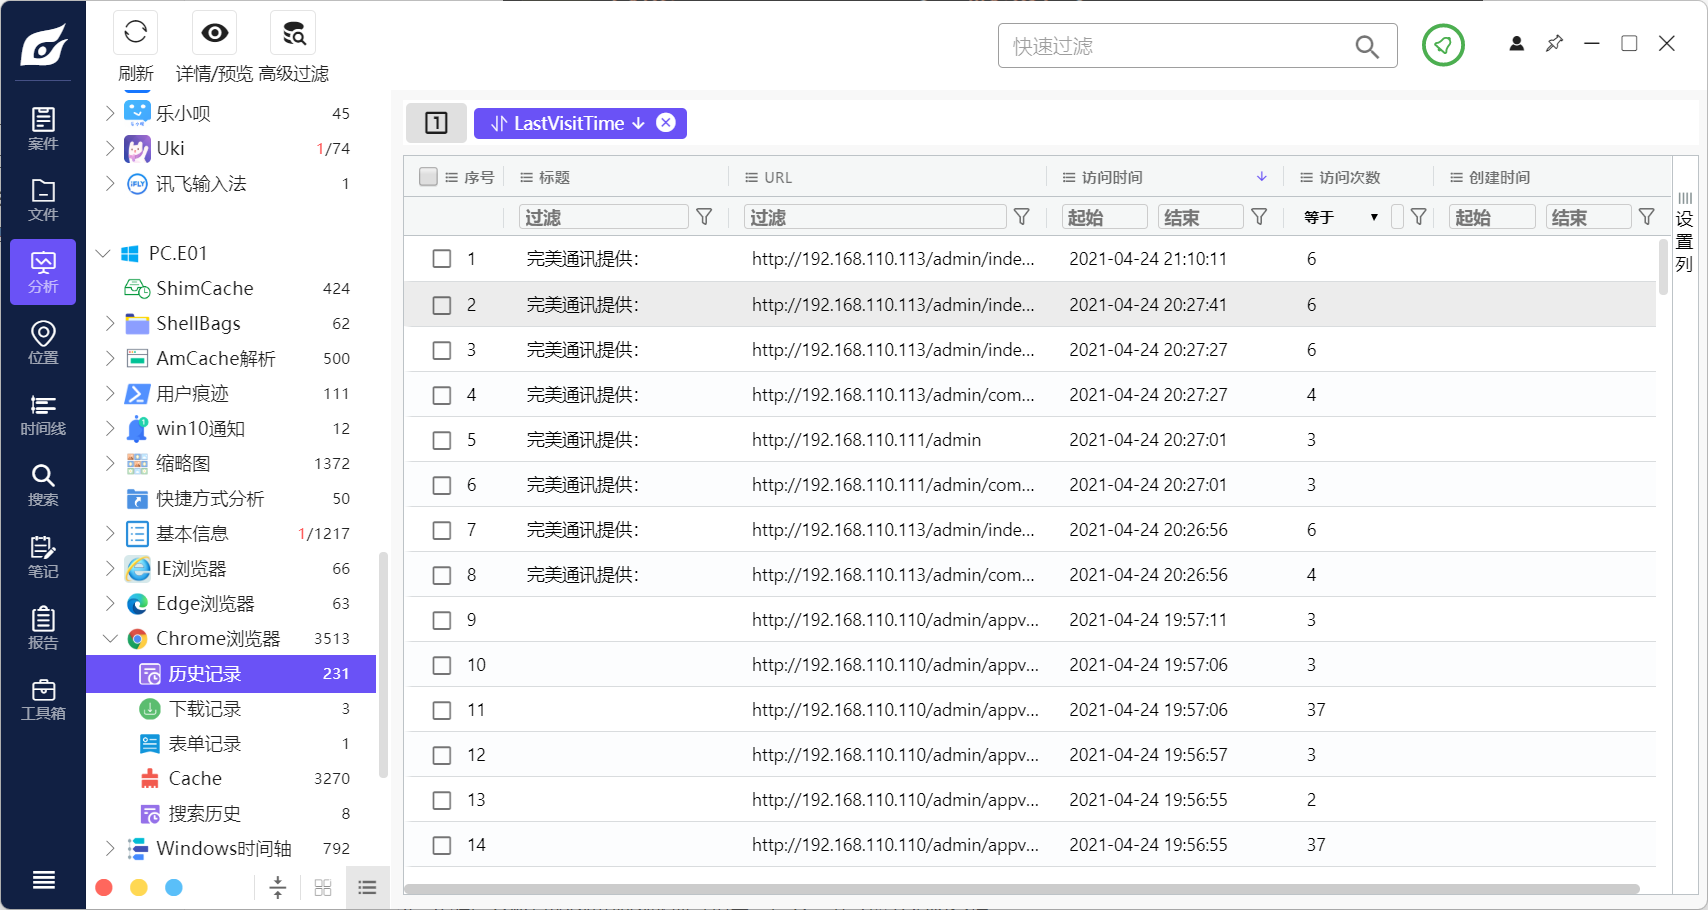The width and height of the screenshot is (1708, 910).
Task: Toggle the select-all checkbox in header
Action: click(428, 177)
